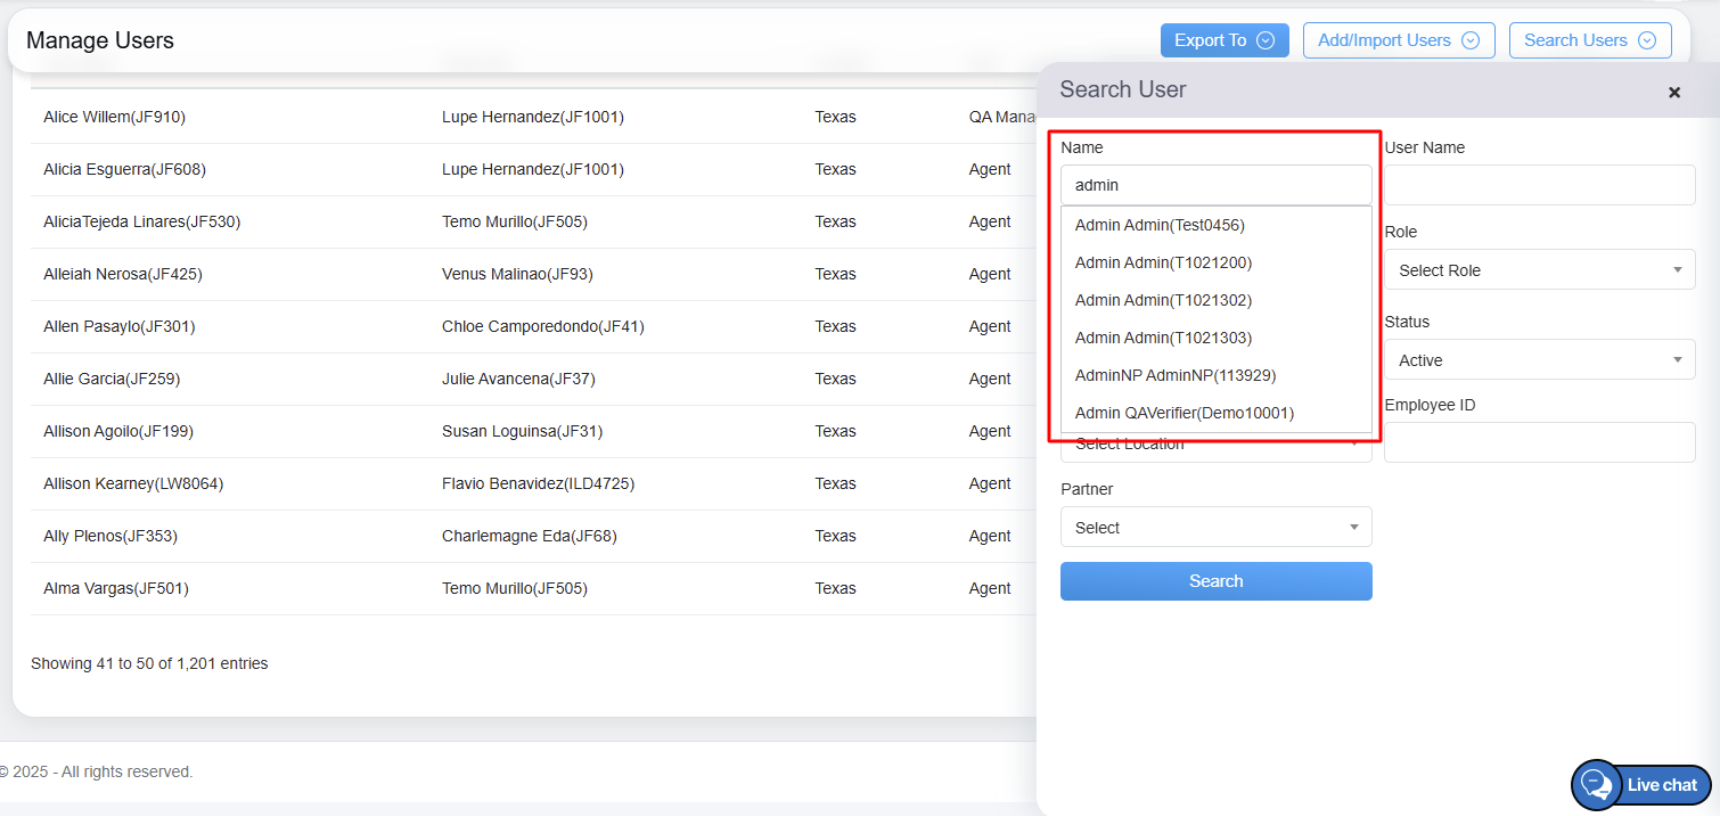Select Admin Admin(Test0456) suggestion
Viewport: 1720px width, 816px height.
click(x=1159, y=225)
